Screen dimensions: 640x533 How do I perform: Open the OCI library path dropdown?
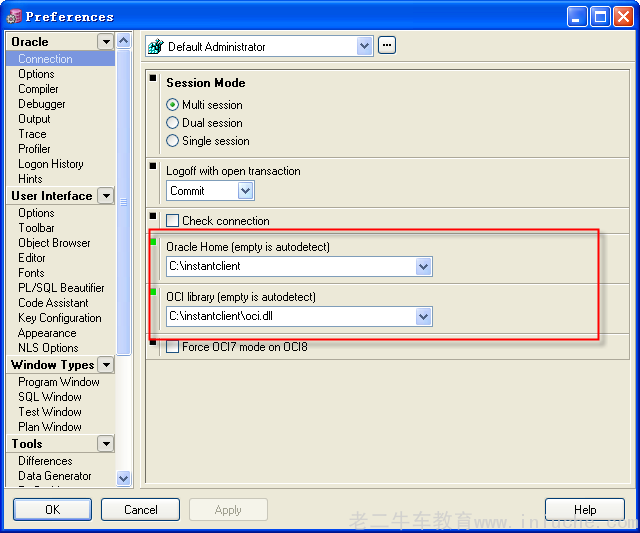[424, 317]
